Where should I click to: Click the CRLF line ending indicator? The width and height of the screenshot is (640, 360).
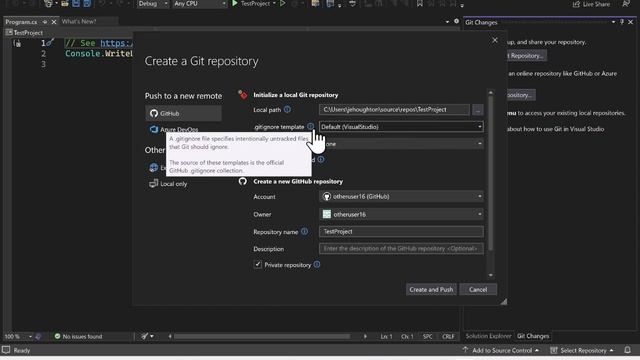point(448,336)
